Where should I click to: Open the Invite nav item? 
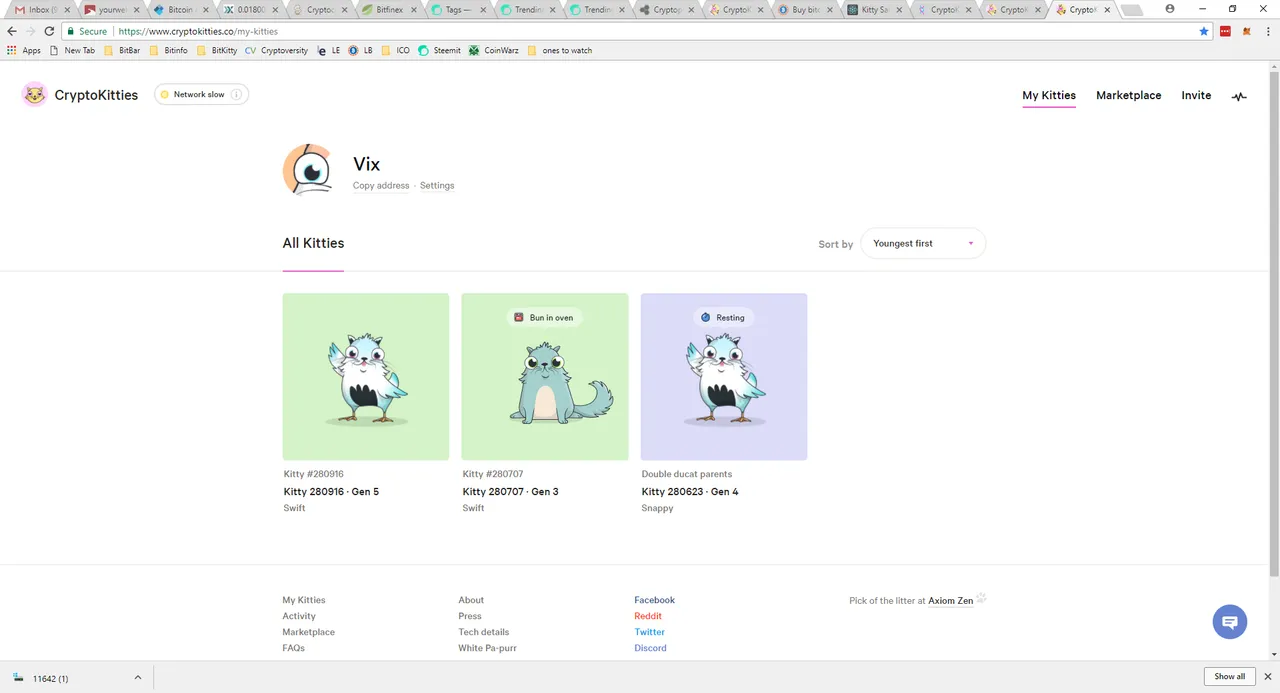tap(1196, 96)
